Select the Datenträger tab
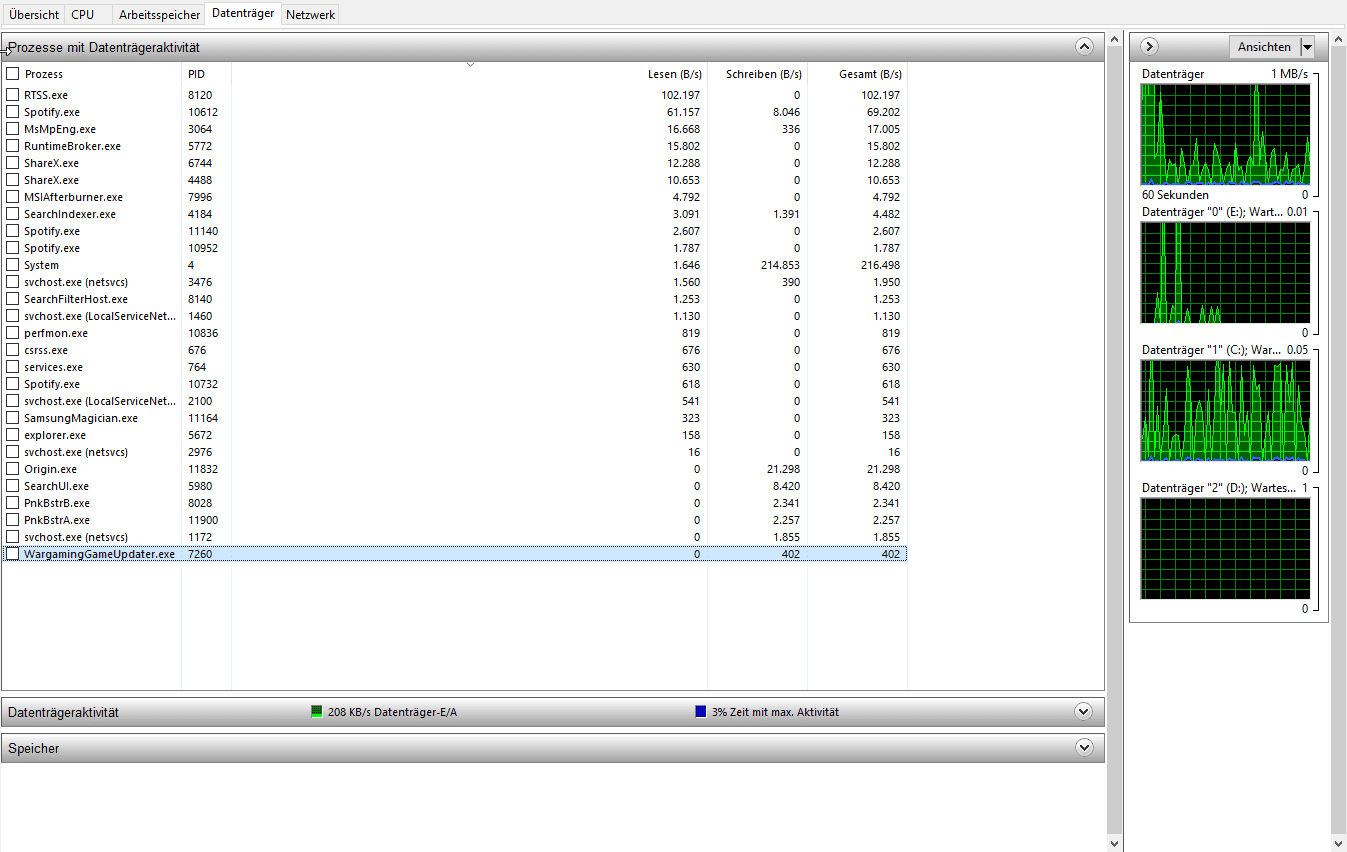Image resolution: width=1347 pixels, height=852 pixels. pos(243,13)
